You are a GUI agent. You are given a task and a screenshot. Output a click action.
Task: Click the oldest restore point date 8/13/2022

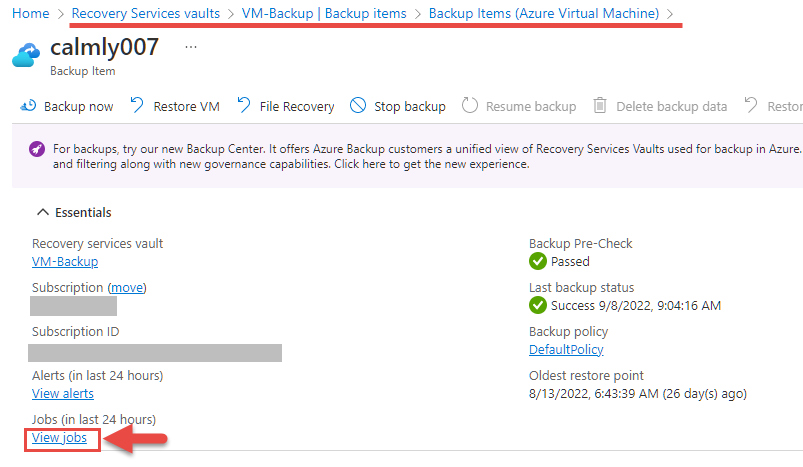(638, 394)
